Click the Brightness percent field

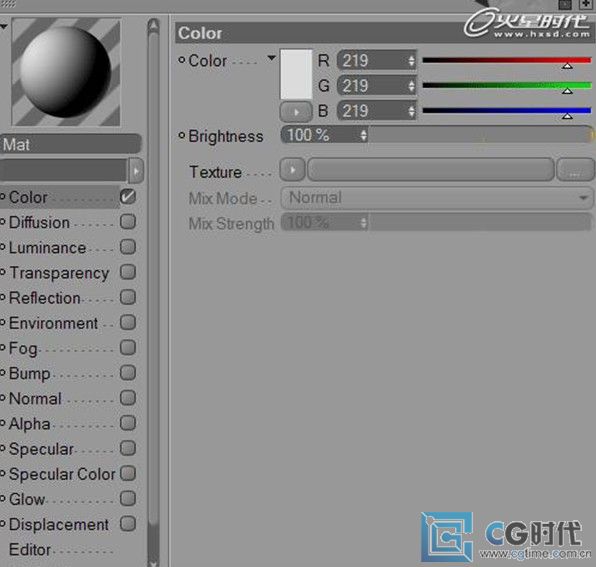tap(320, 135)
